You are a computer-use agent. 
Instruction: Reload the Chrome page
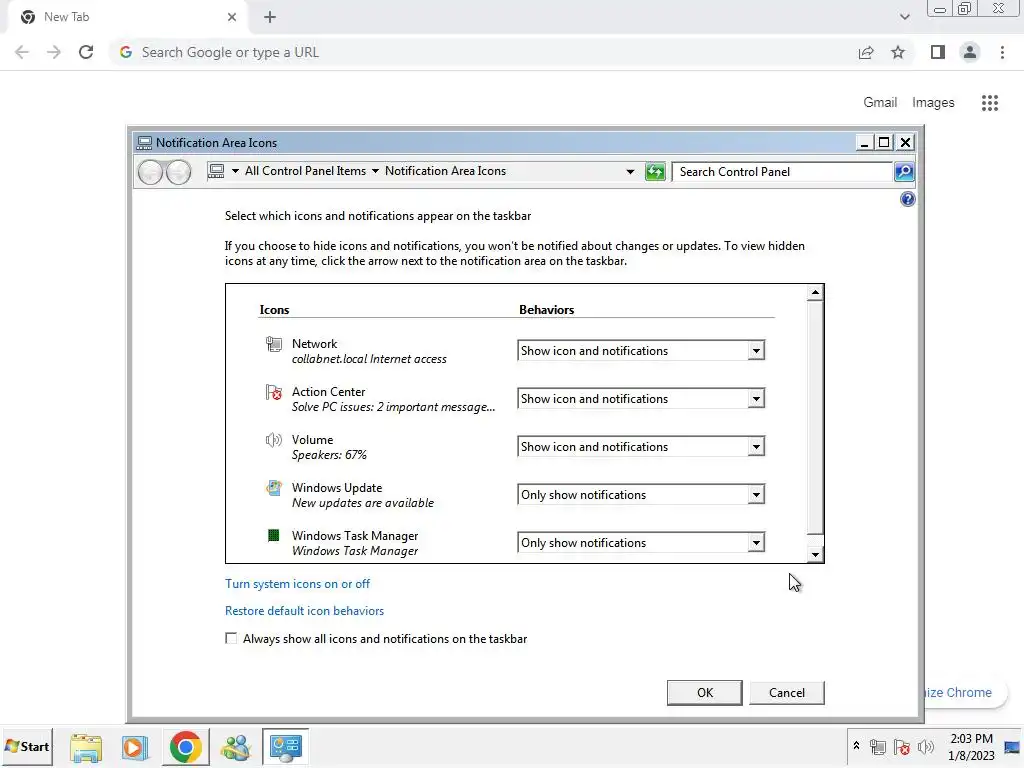pyautogui.click(x=86, y=52)
